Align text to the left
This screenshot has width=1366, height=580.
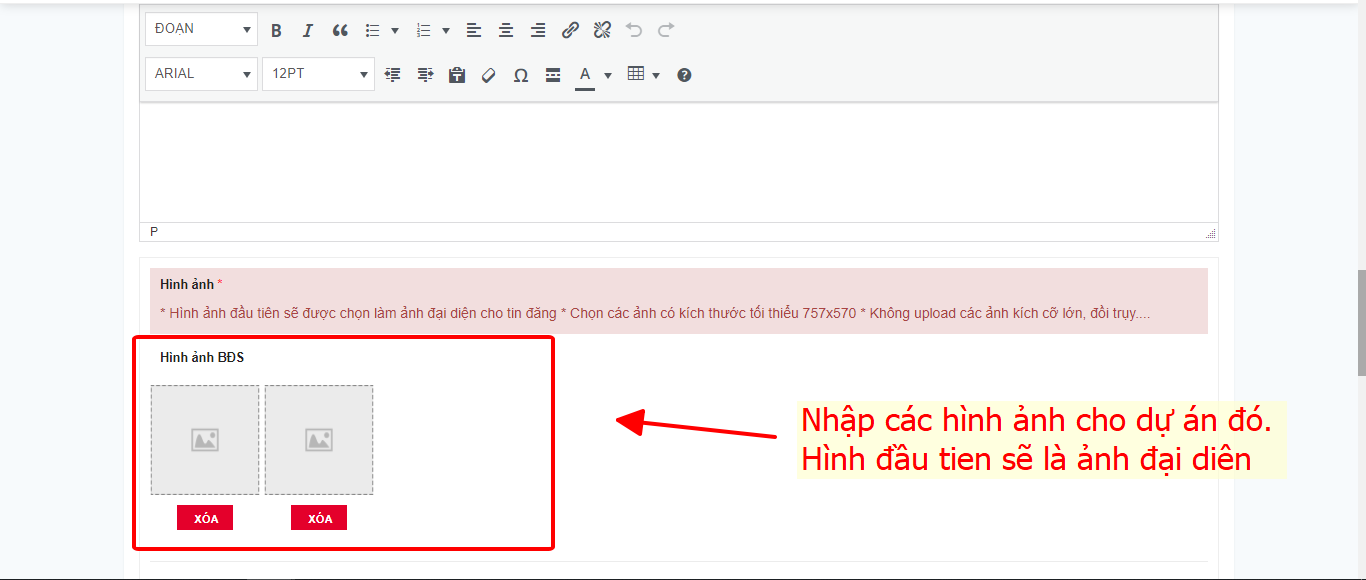click(x=474, y=31)
